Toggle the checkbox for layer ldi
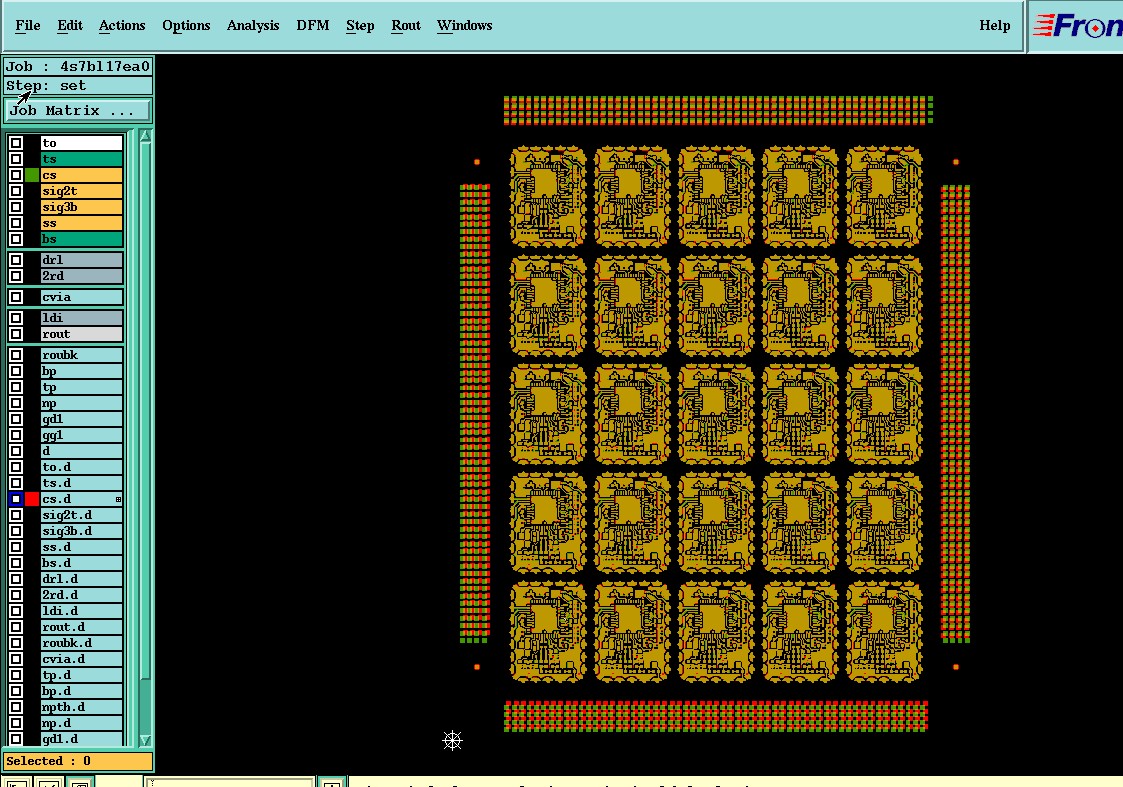Viewport: 1123px width, 787px height. coord(16,318)
